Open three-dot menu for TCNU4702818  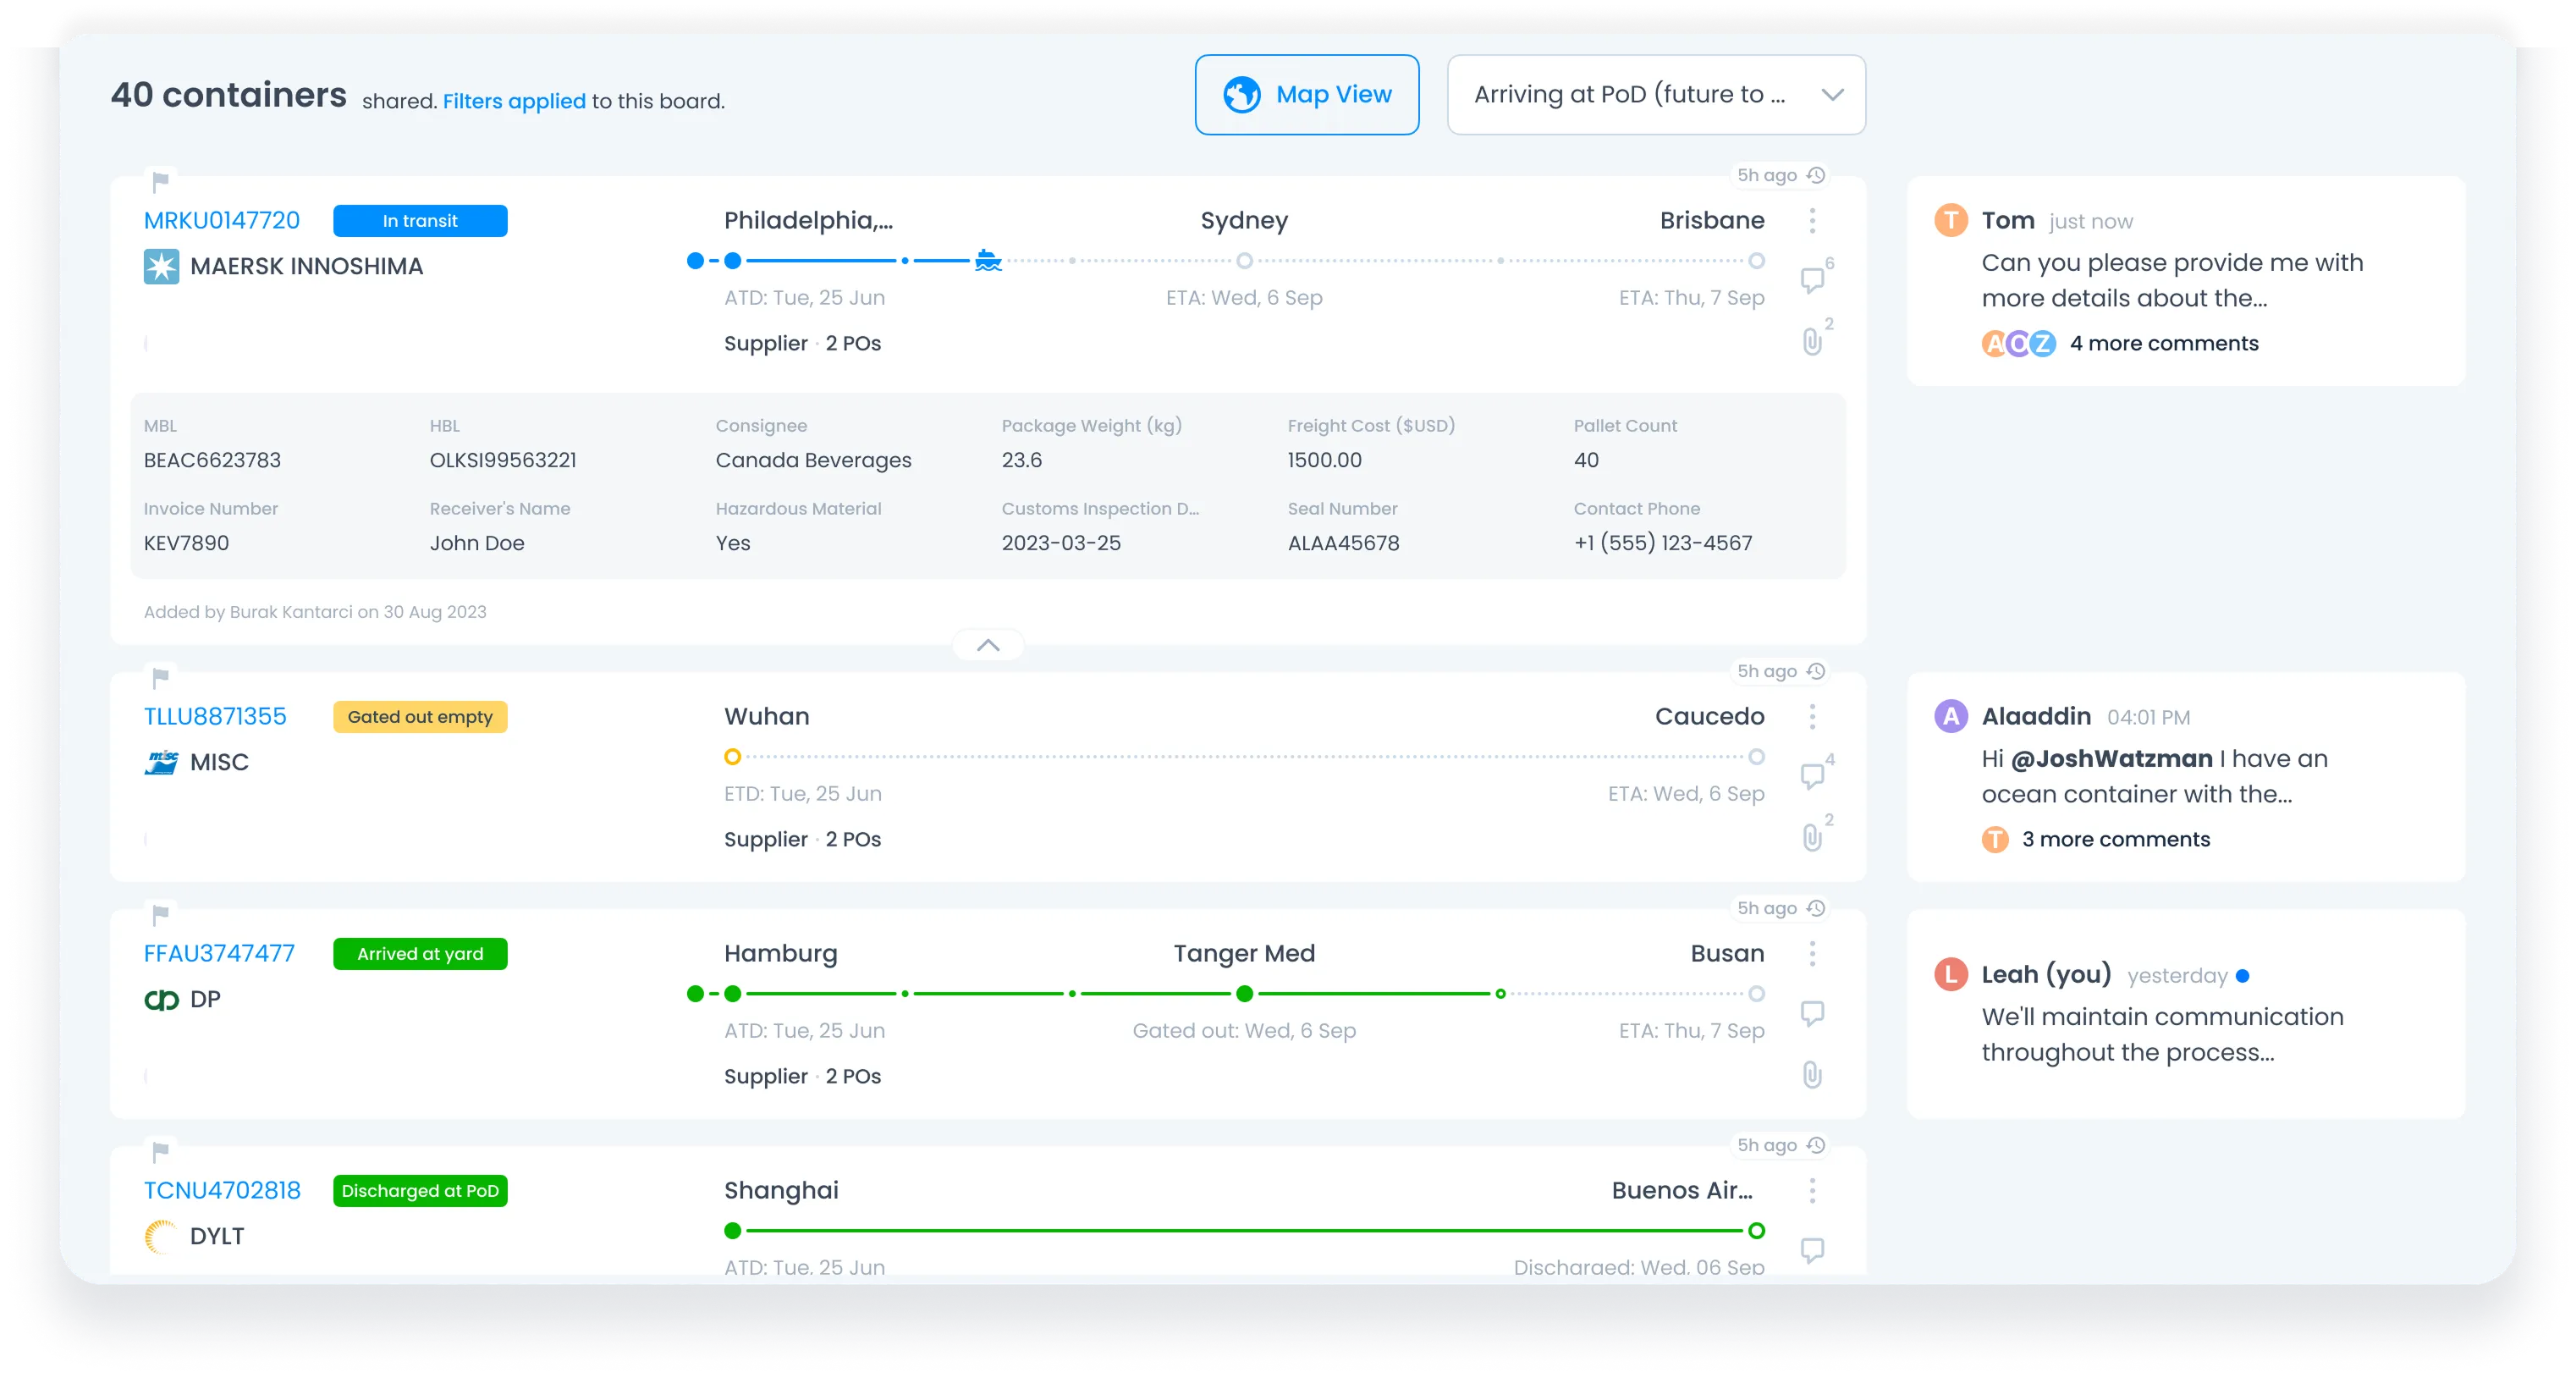(x=1812, y=1190)
